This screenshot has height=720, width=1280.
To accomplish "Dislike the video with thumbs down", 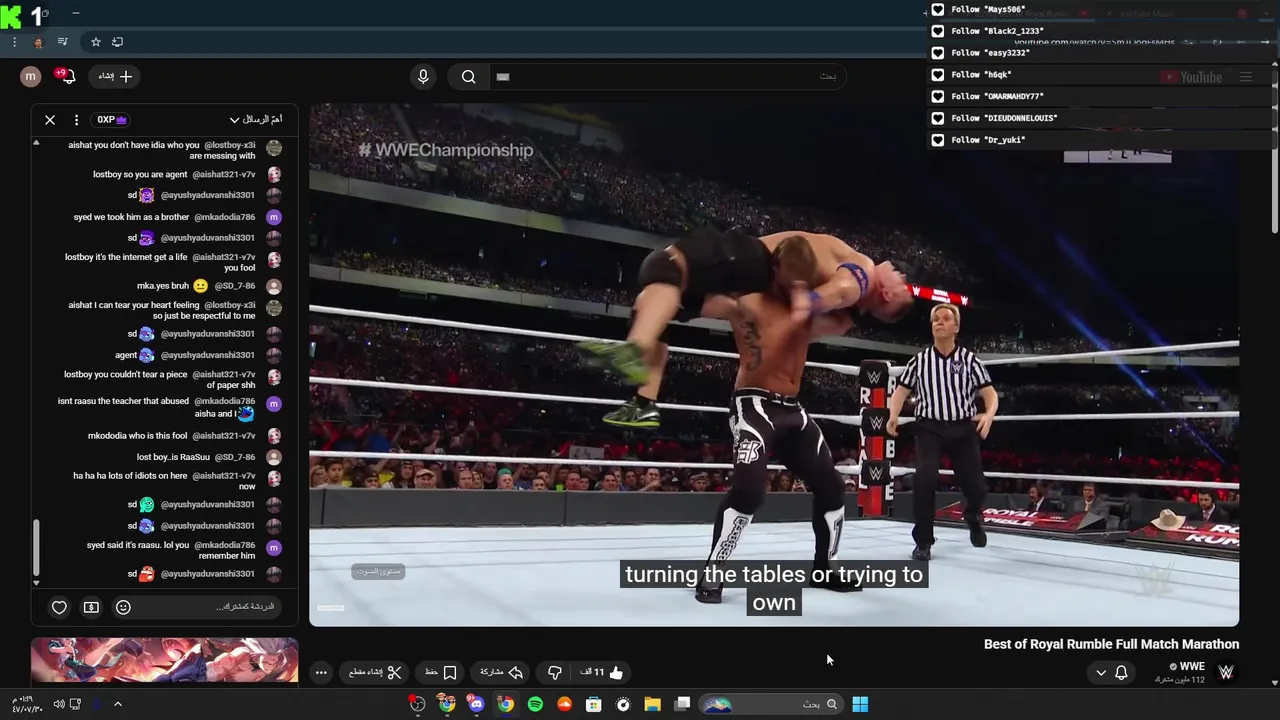I will click(x=554, y=673).
